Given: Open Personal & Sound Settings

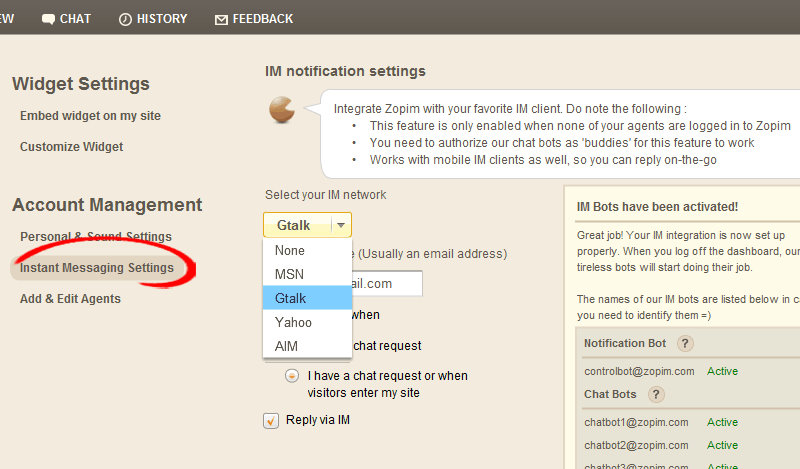Looking at the screenshot, I should pos(96,237).
